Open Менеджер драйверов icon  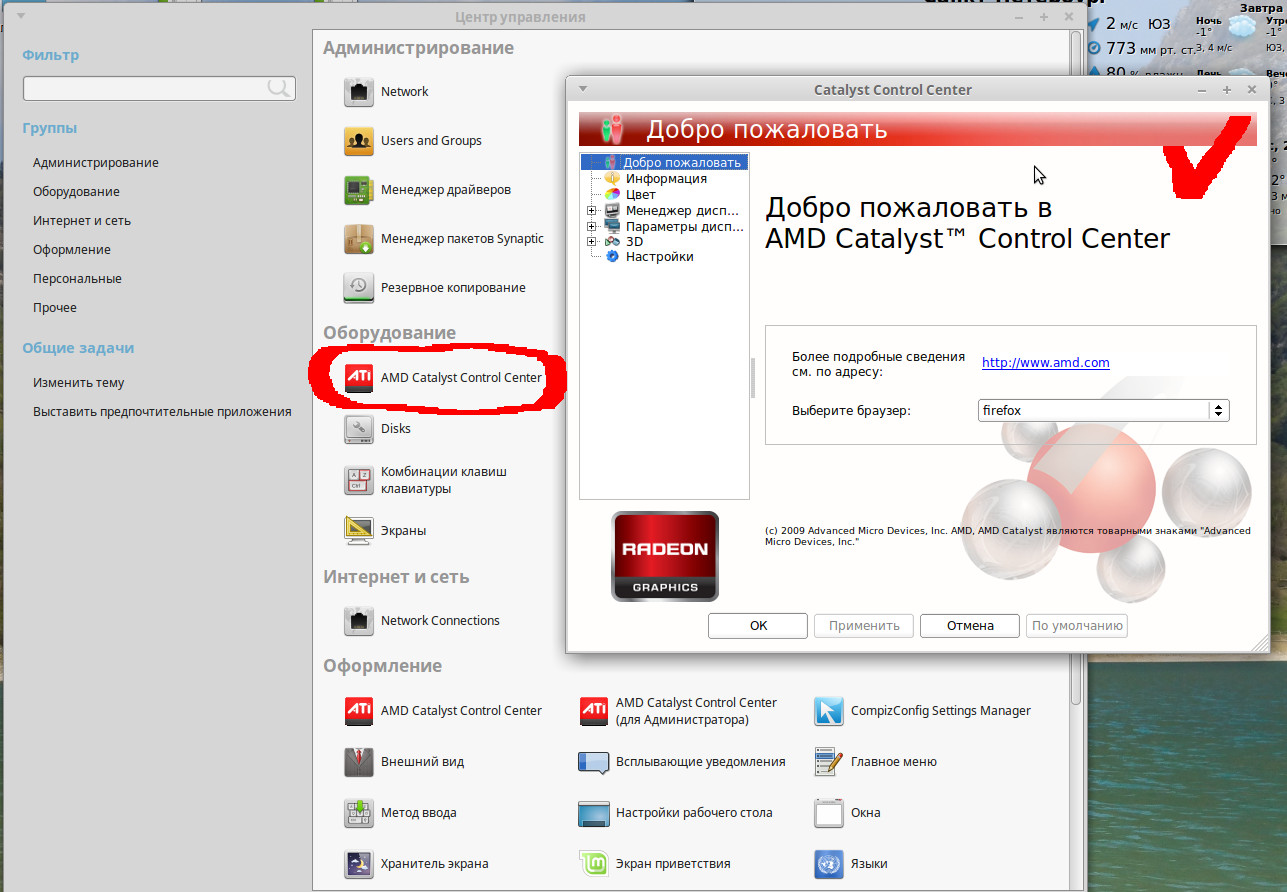359,190
